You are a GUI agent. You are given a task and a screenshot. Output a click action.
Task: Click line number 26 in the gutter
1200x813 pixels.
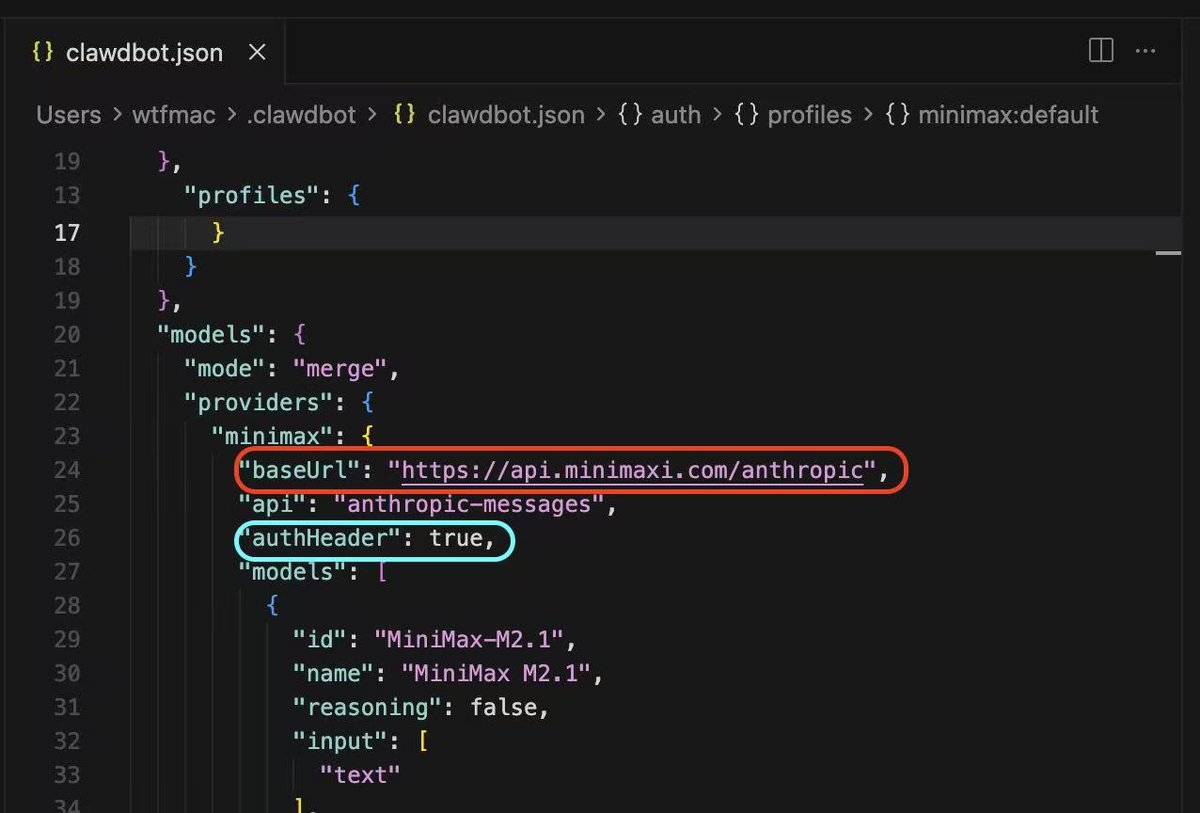66,539
